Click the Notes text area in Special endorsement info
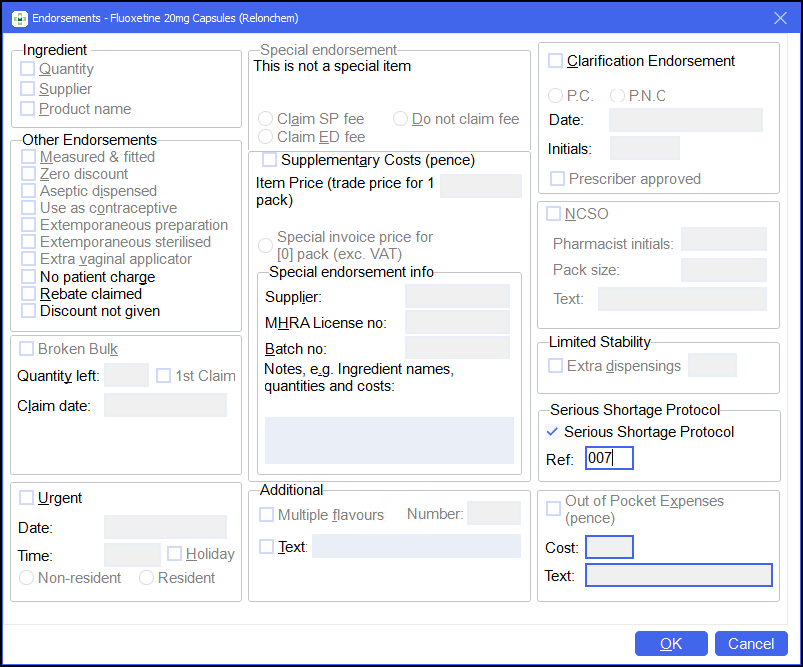This screenshot has height=667, width=803. point(389,441)
